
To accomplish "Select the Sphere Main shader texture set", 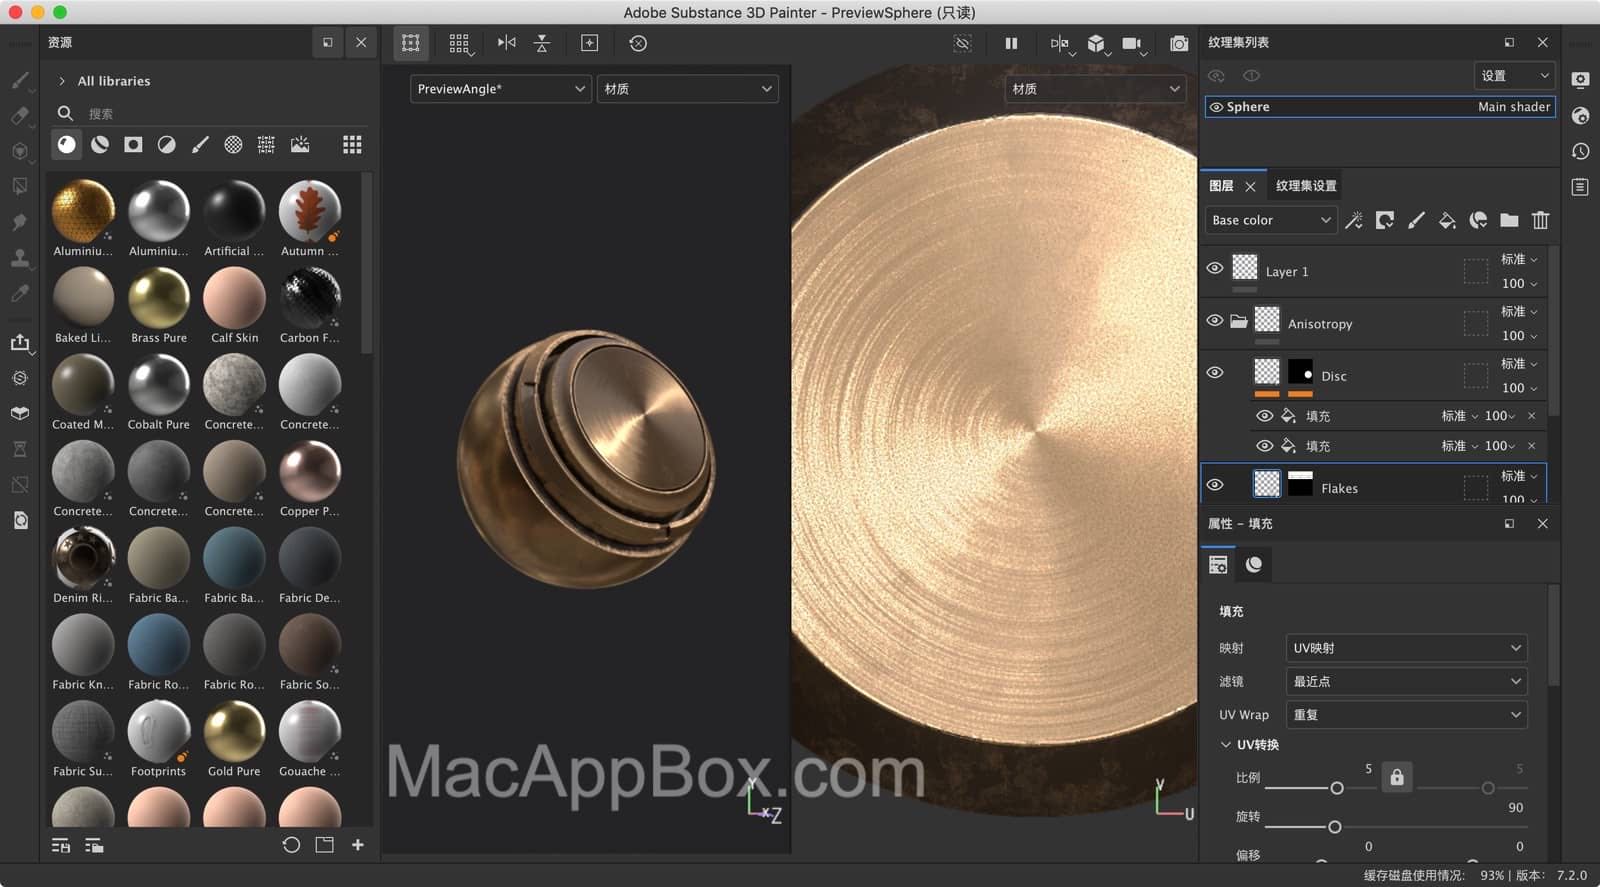I will (x=1380, y=107).
